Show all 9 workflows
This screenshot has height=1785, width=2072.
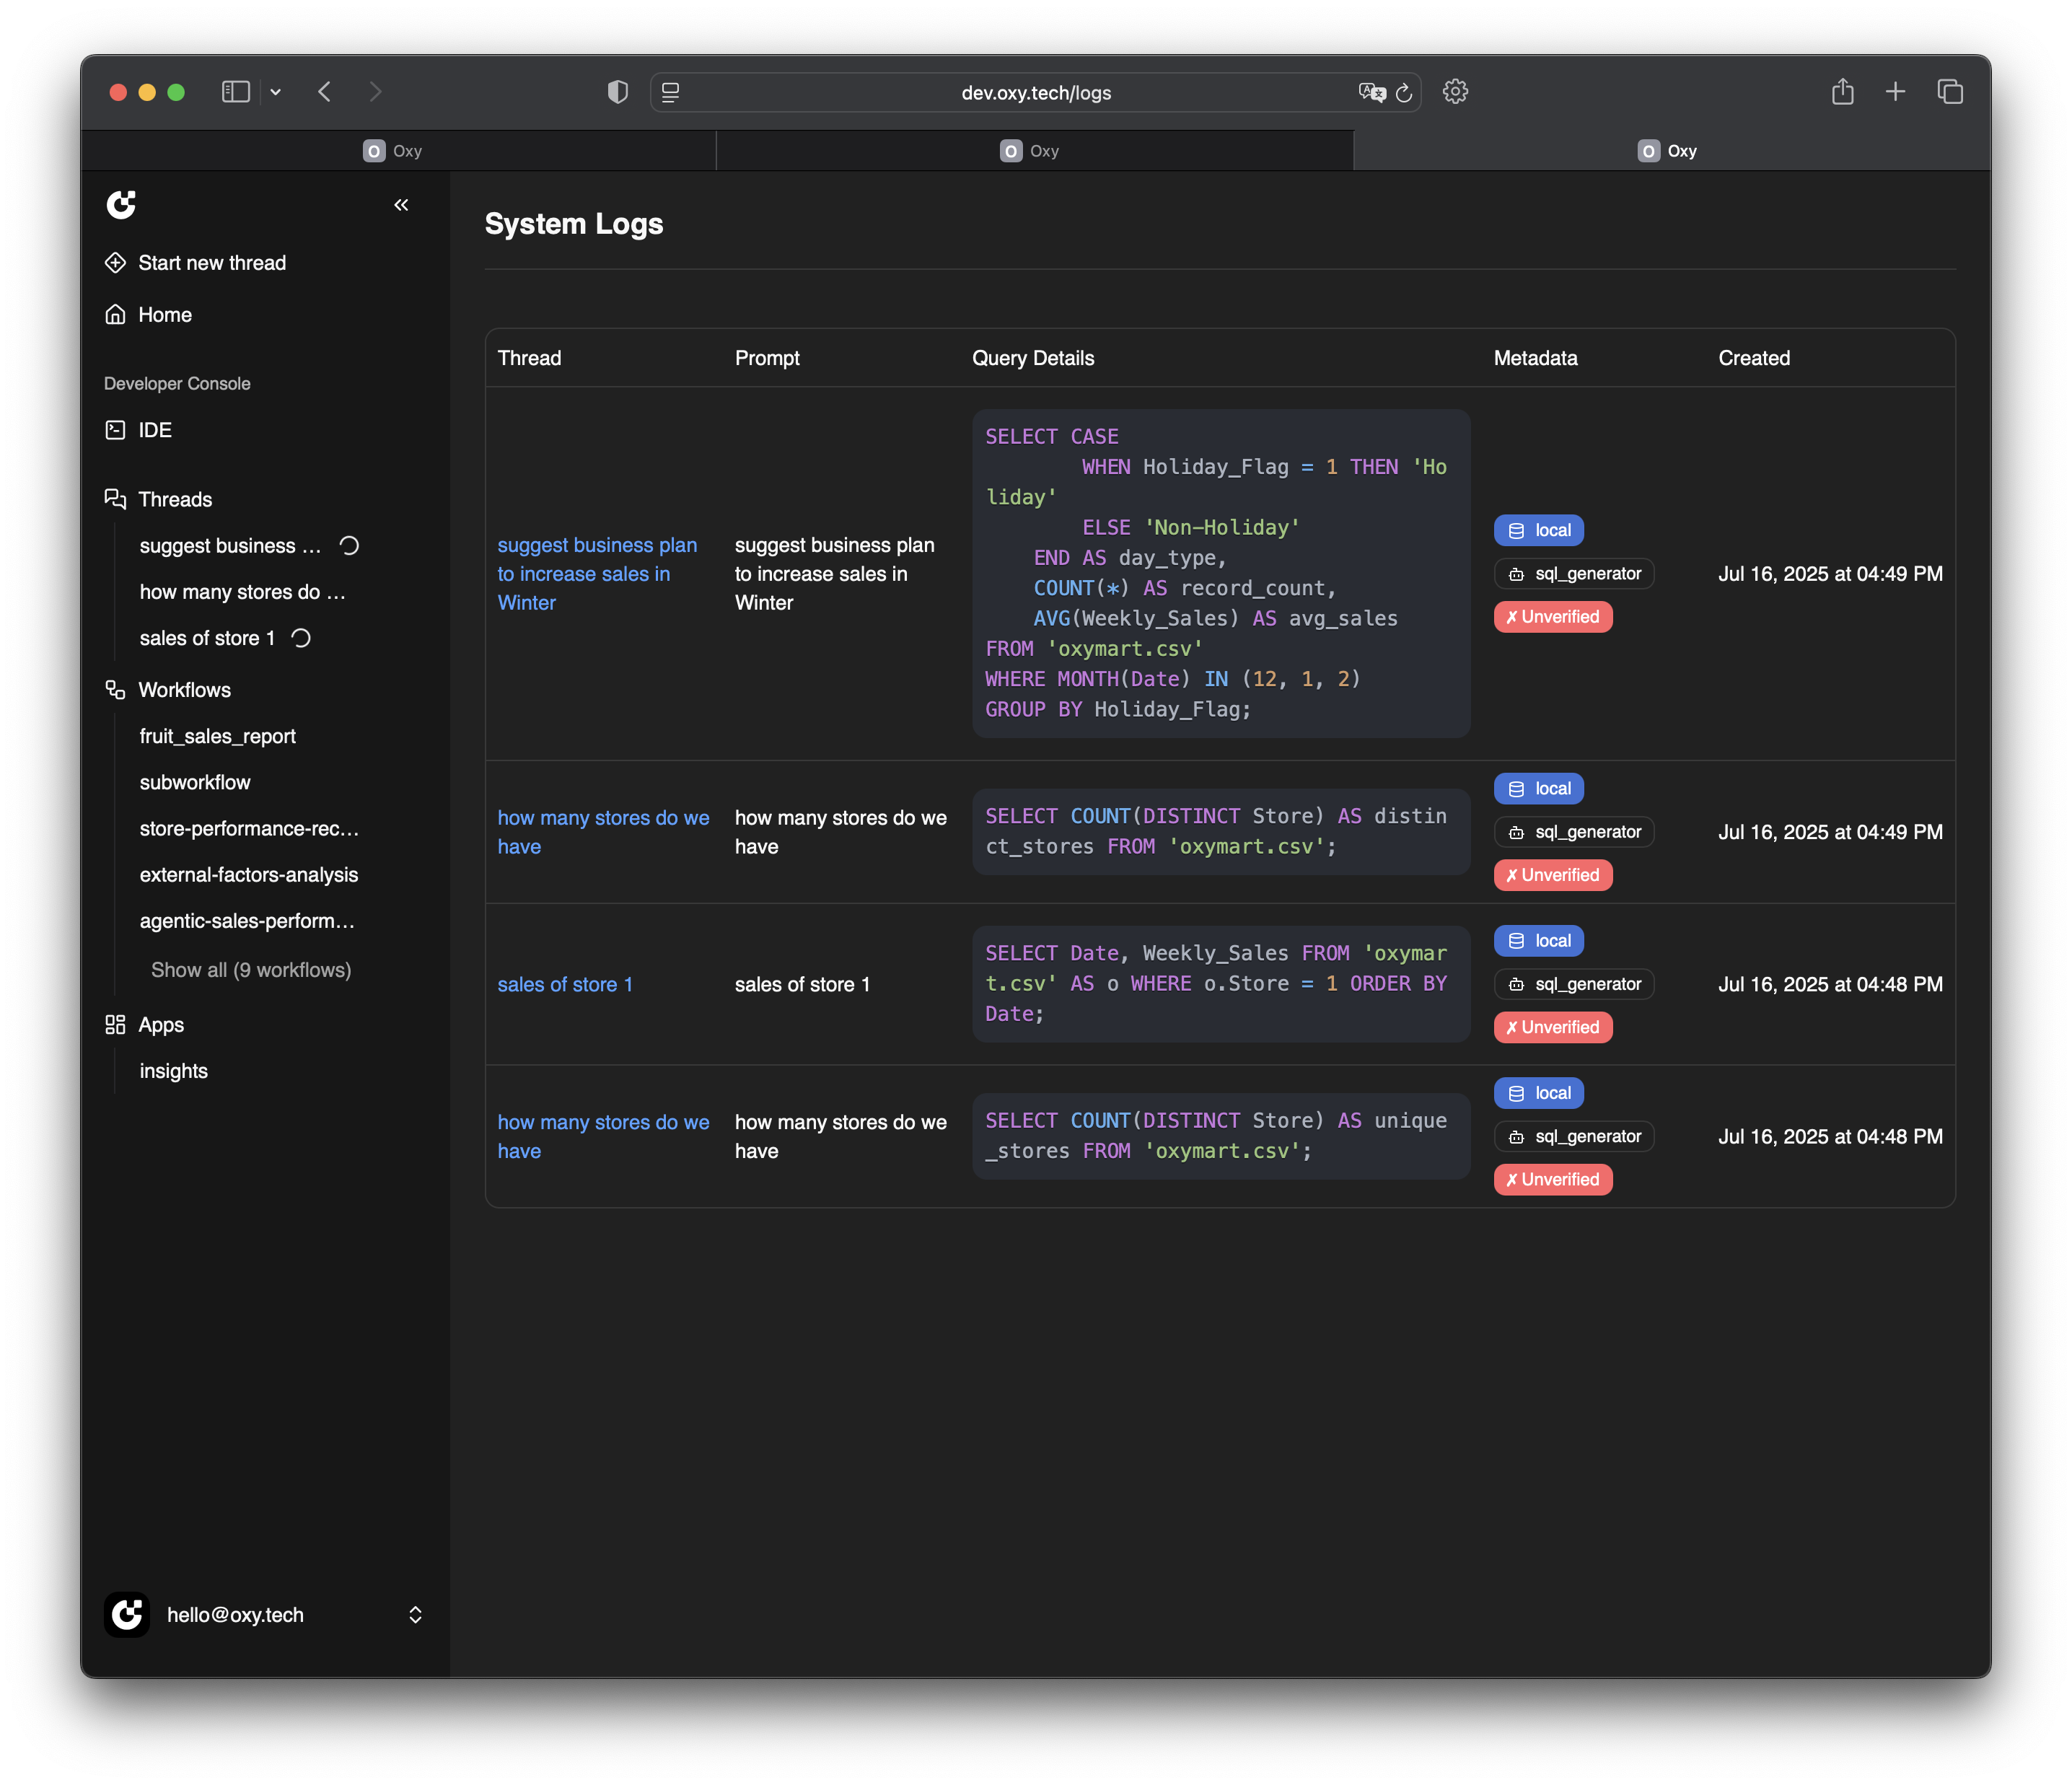(x=251, y=970)
